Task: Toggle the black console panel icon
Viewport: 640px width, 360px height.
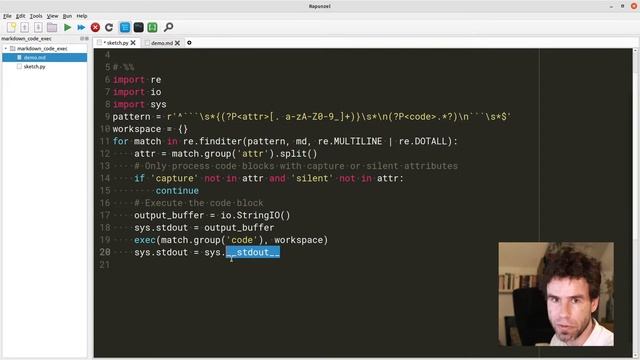Action: 139,27
